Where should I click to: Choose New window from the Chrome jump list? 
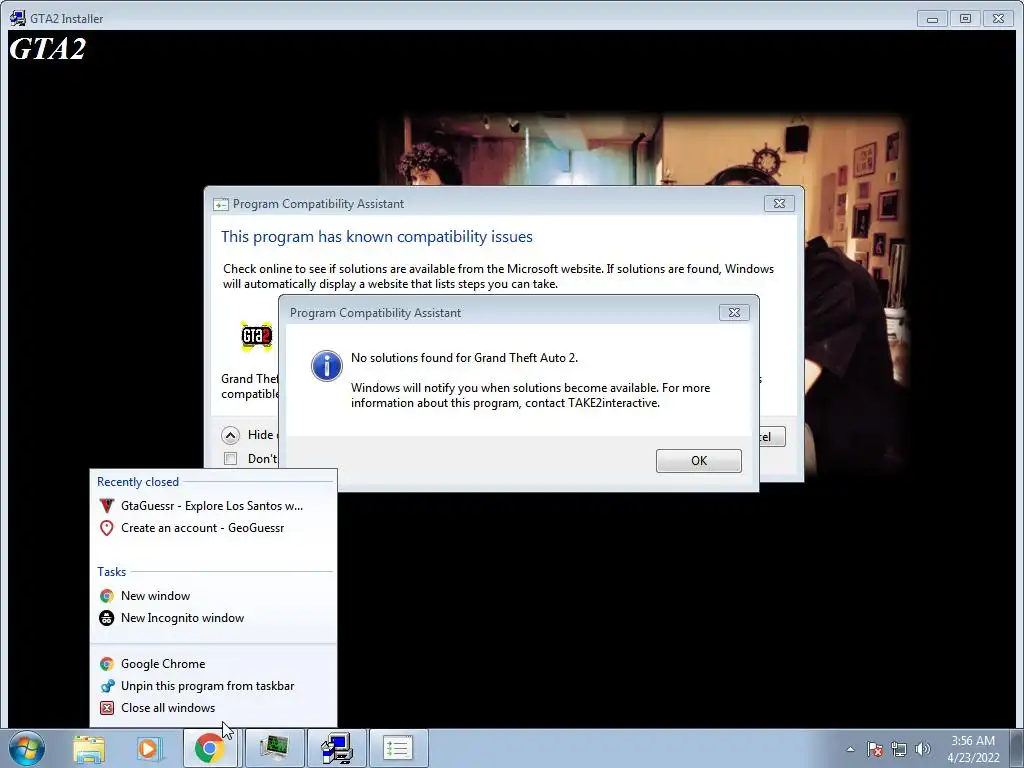tap(155, 596)
